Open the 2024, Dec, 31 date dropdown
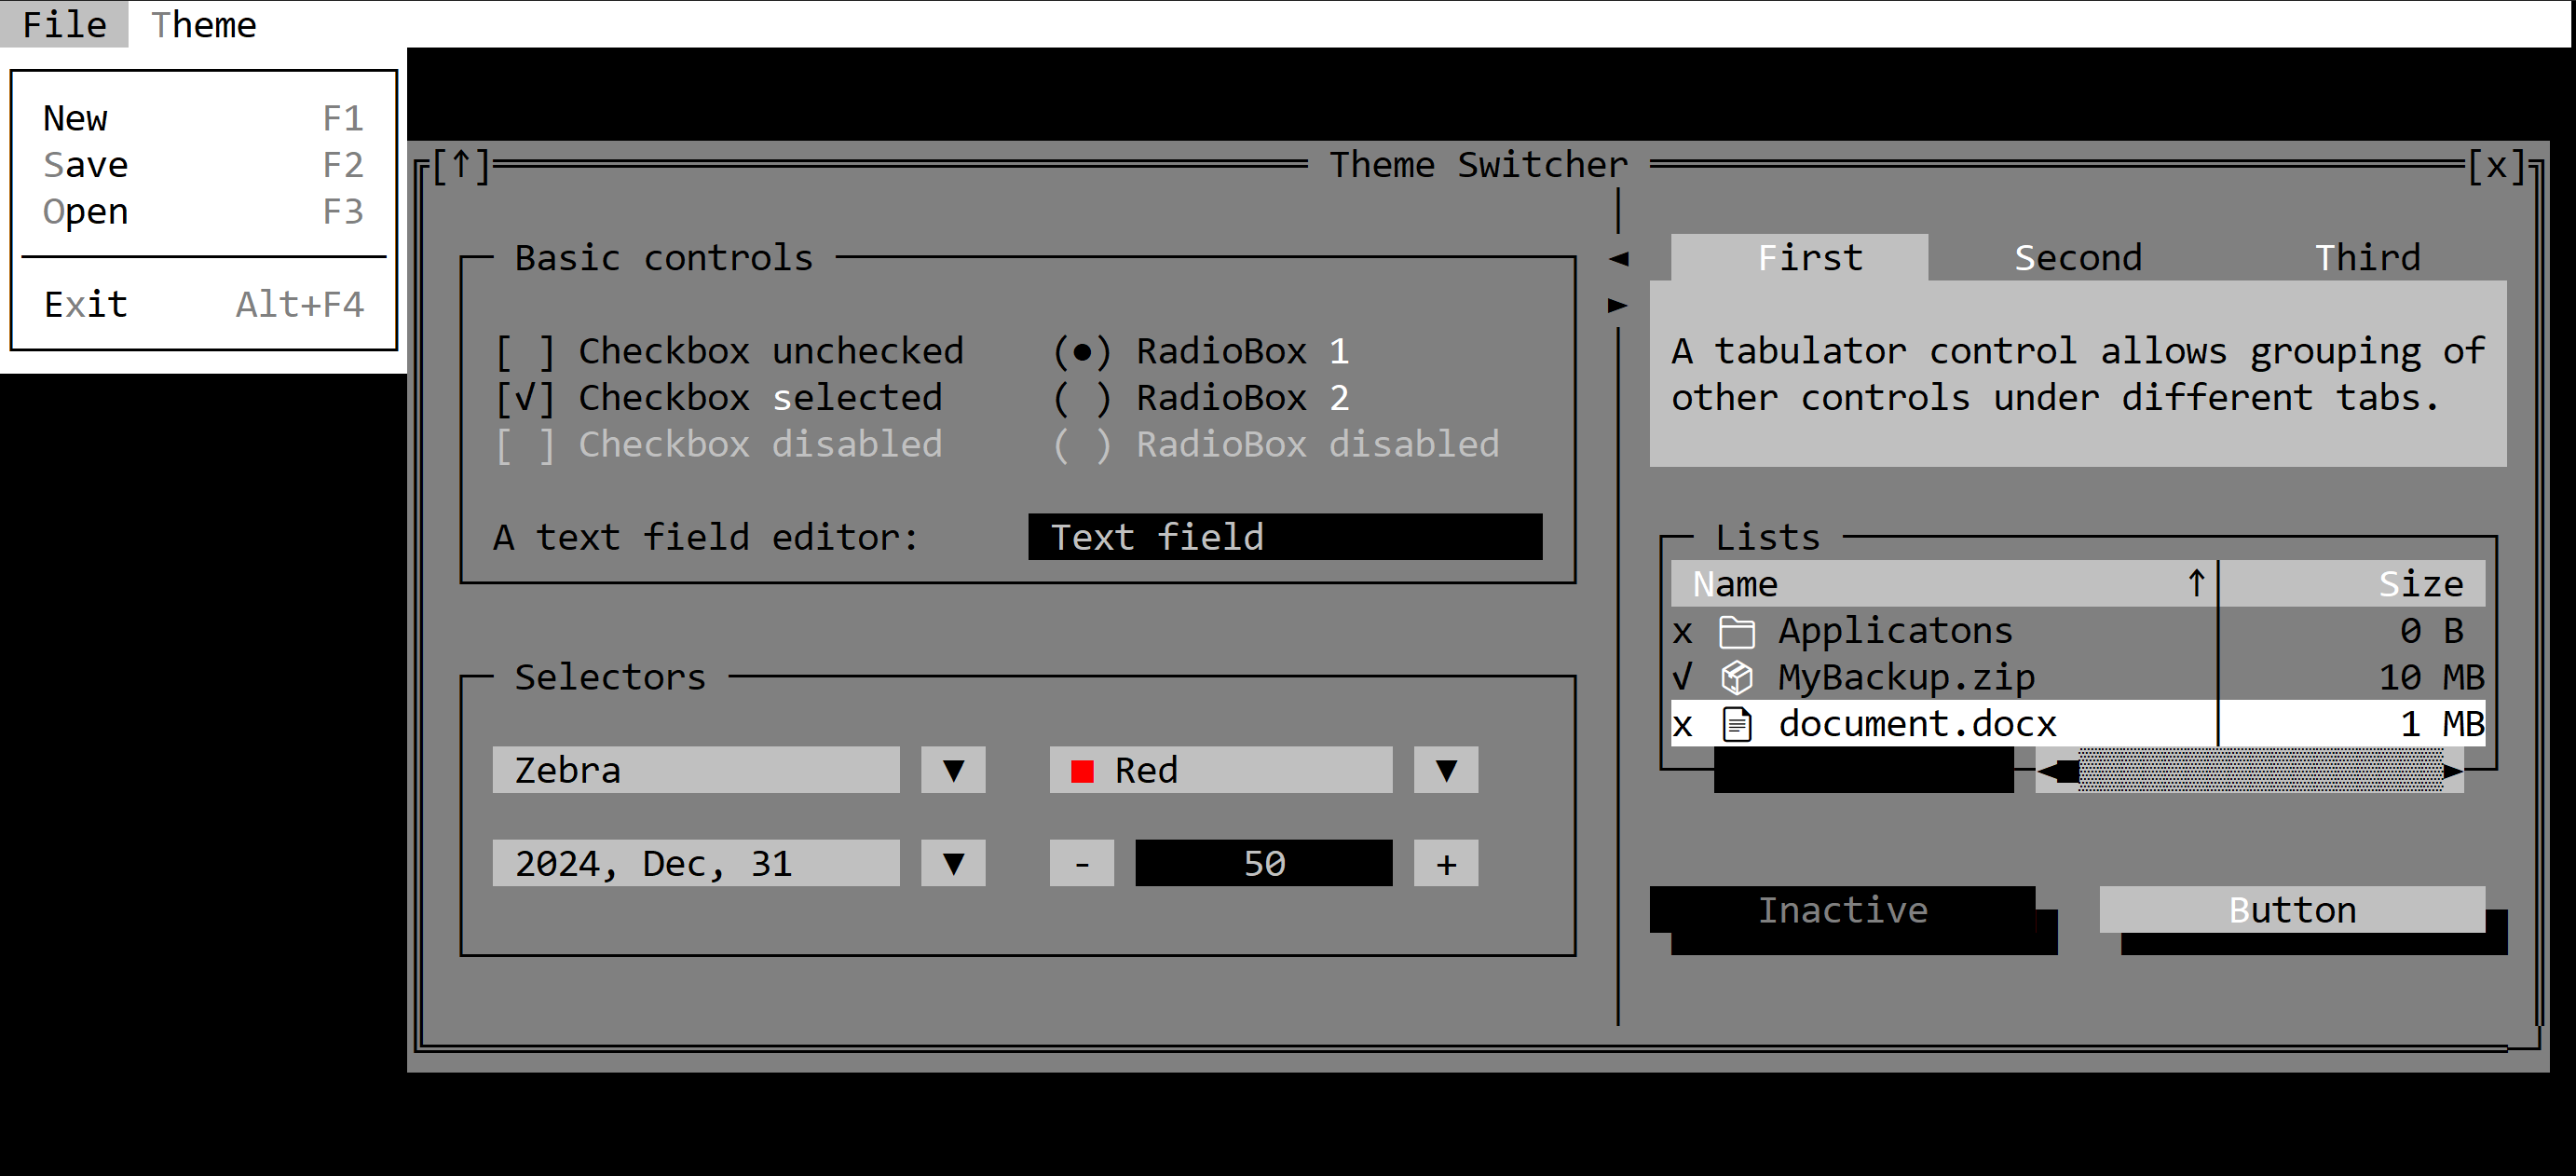The image size is (2576, 1176). (953, 863)
